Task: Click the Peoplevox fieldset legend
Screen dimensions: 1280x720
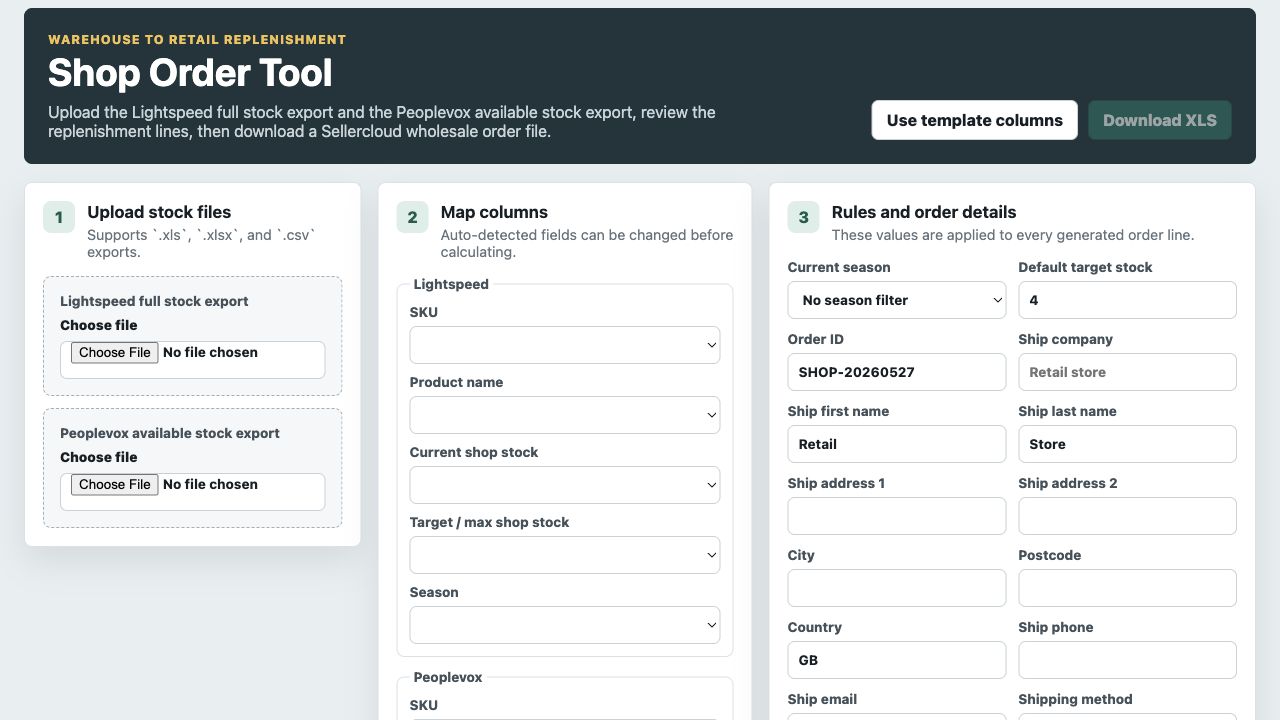Action: [448, 677]
